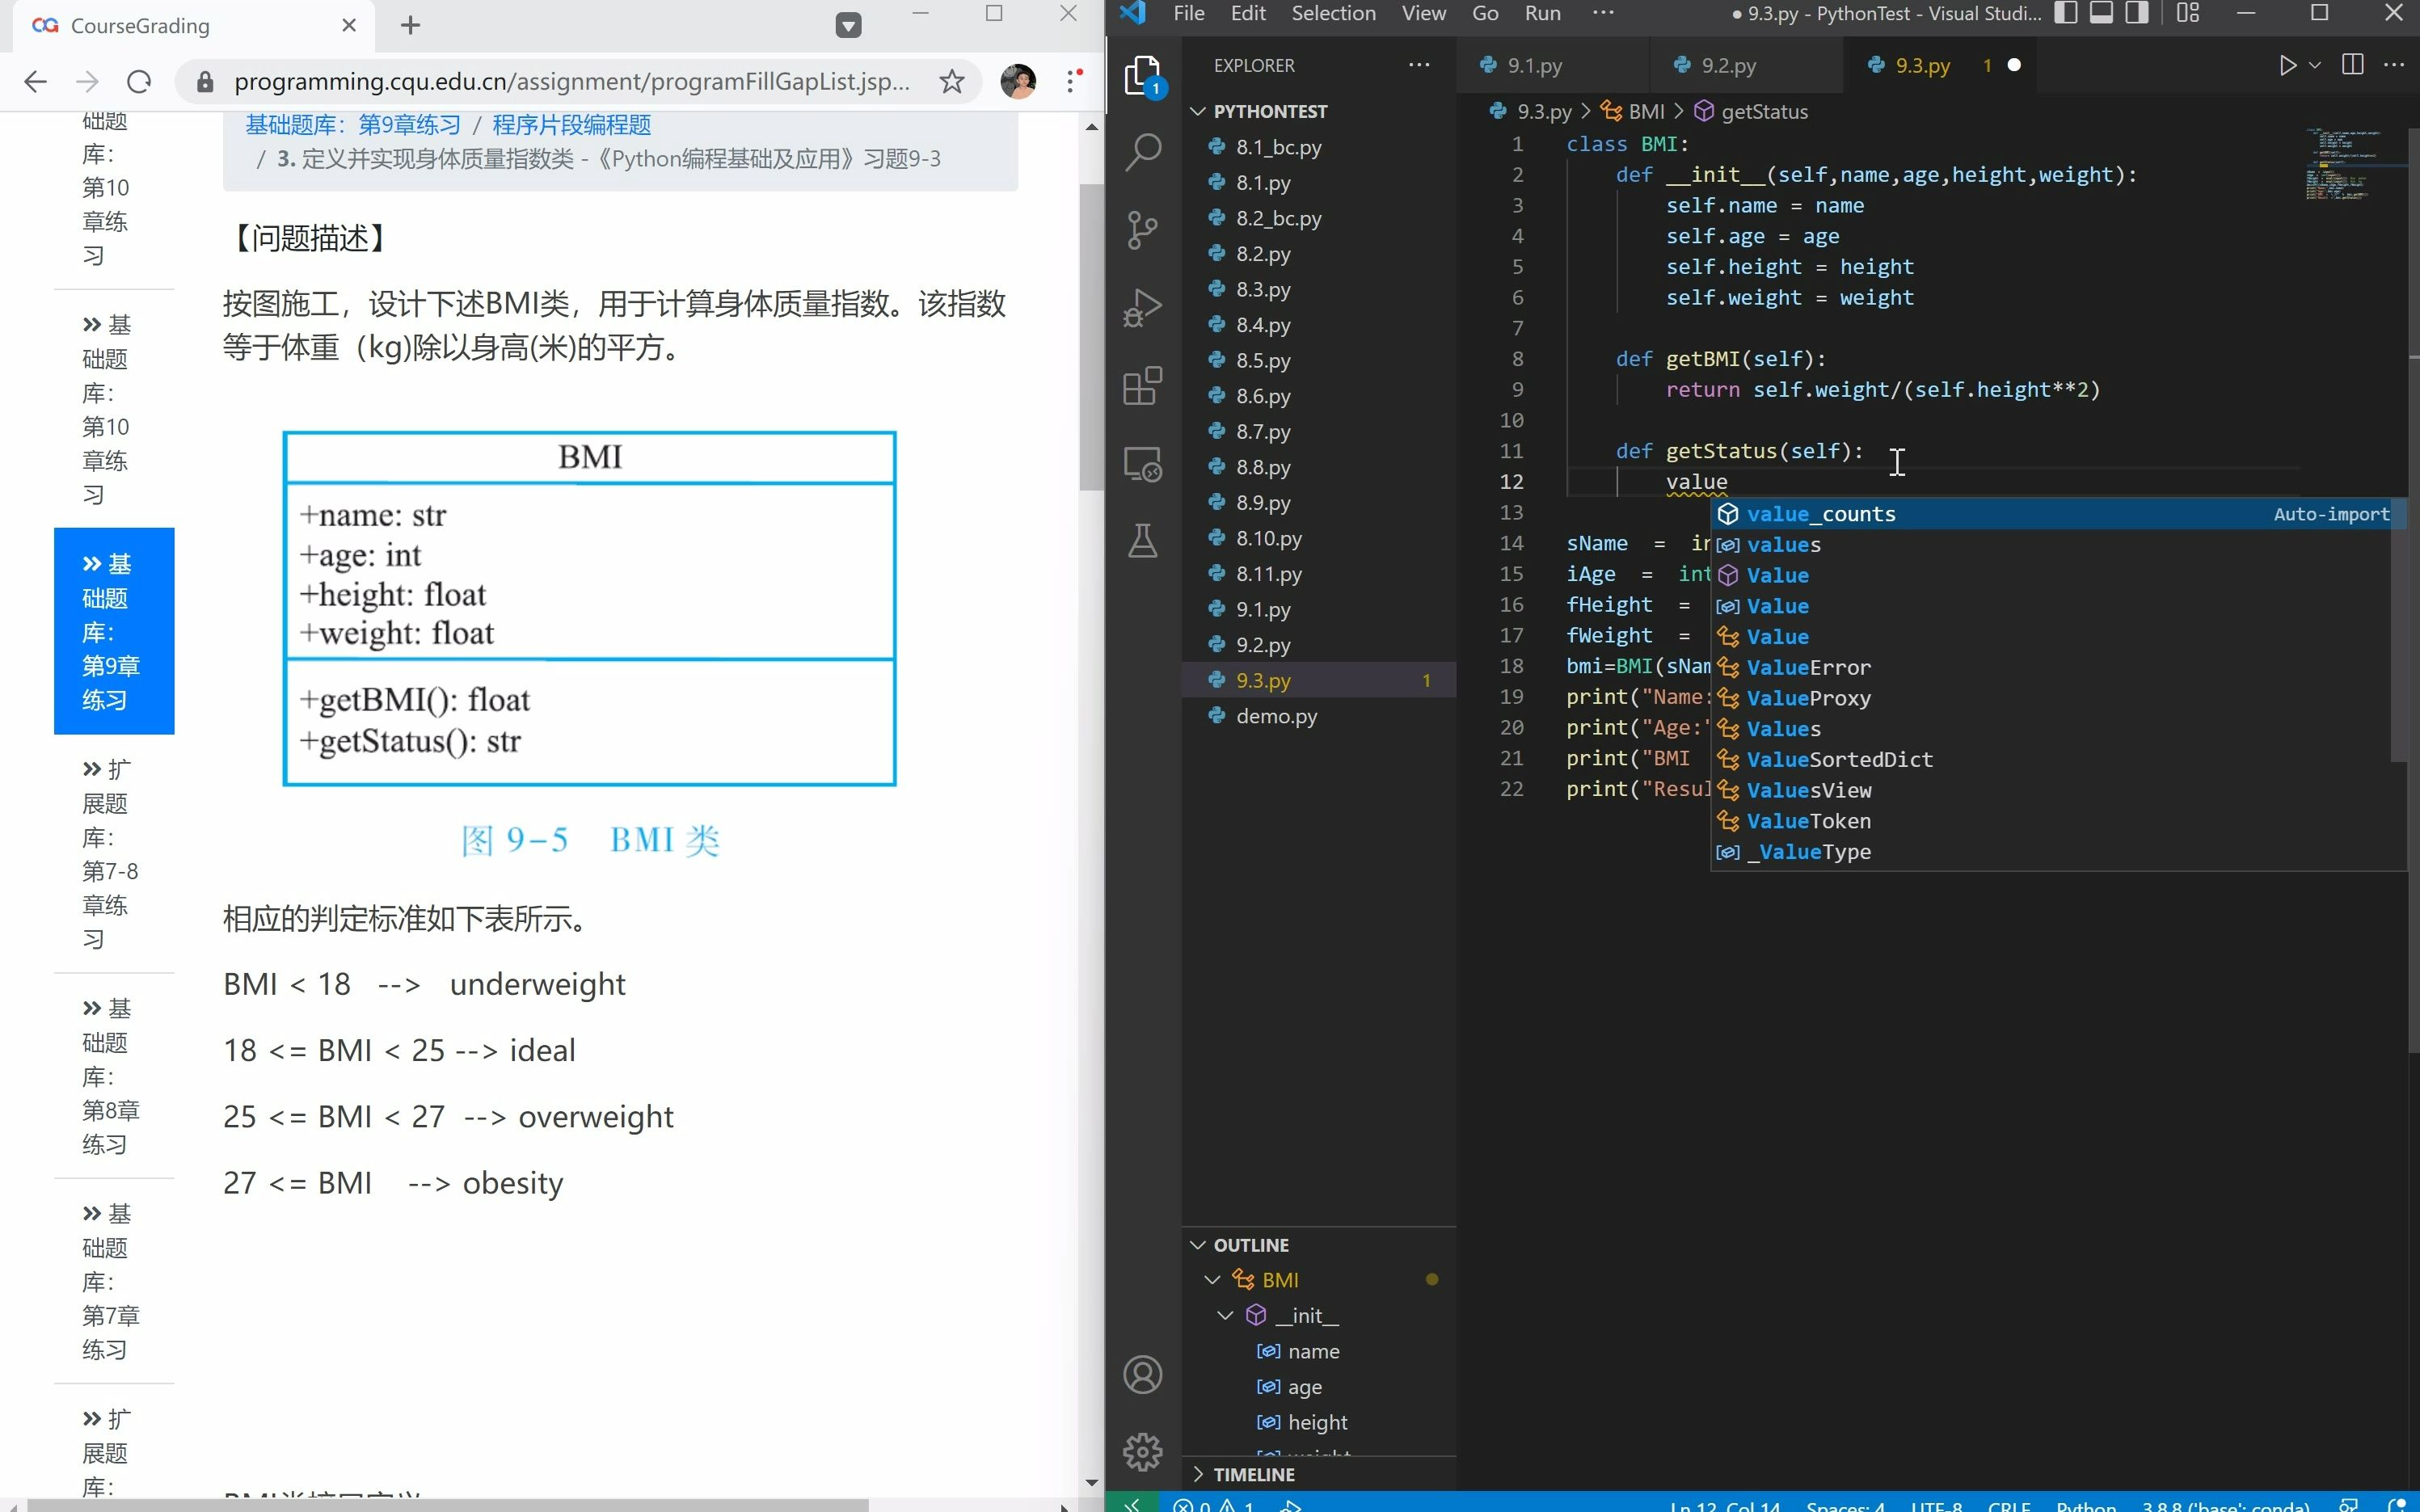Click the Manage gear icon
This screenshot has height=1512, width=2420.
(1142, 1451)
